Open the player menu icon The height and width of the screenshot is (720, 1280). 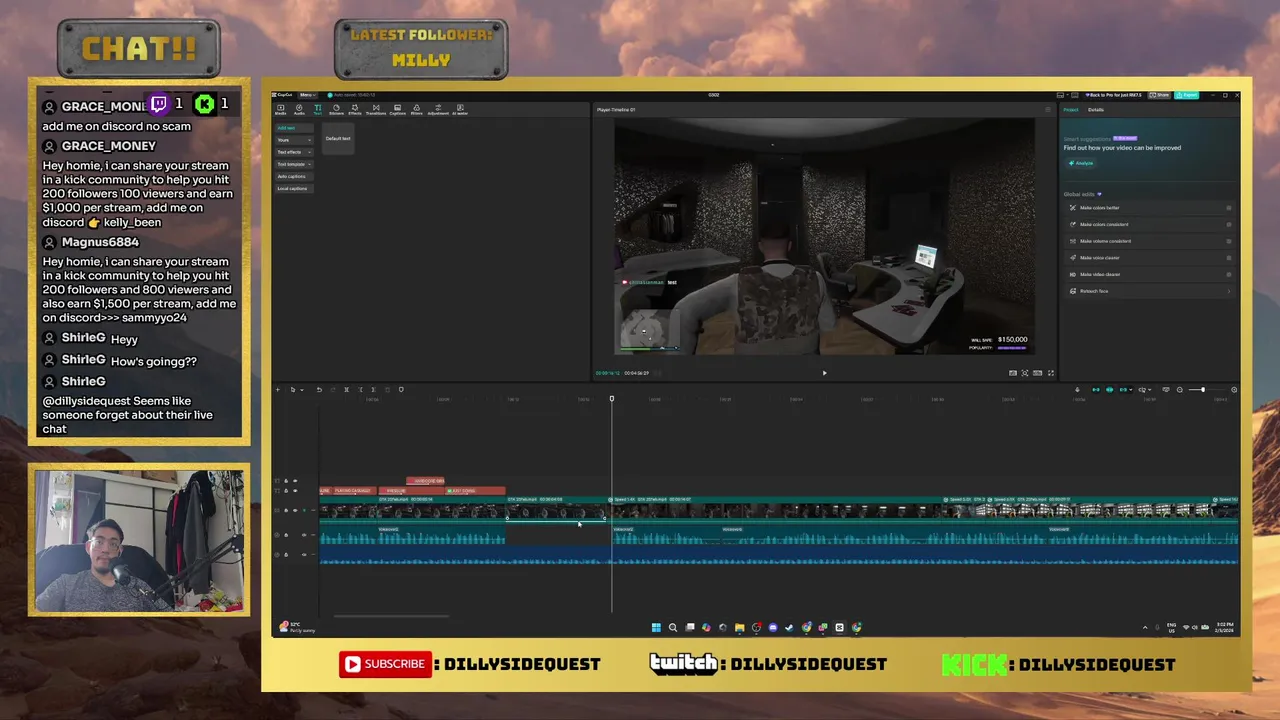[x=1048, y=109]
